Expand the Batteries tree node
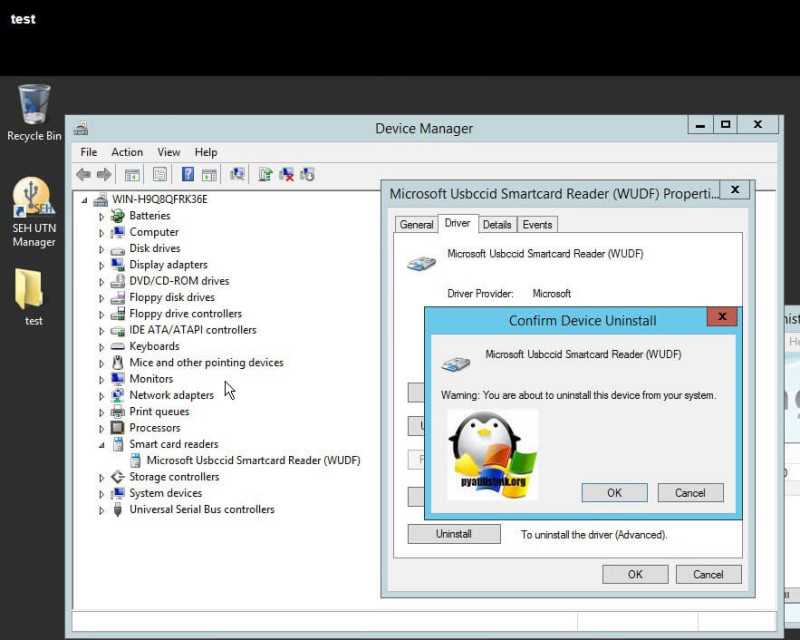Viewport: 800px width, 640px height. pyautogui.click(x=101, y=216)
